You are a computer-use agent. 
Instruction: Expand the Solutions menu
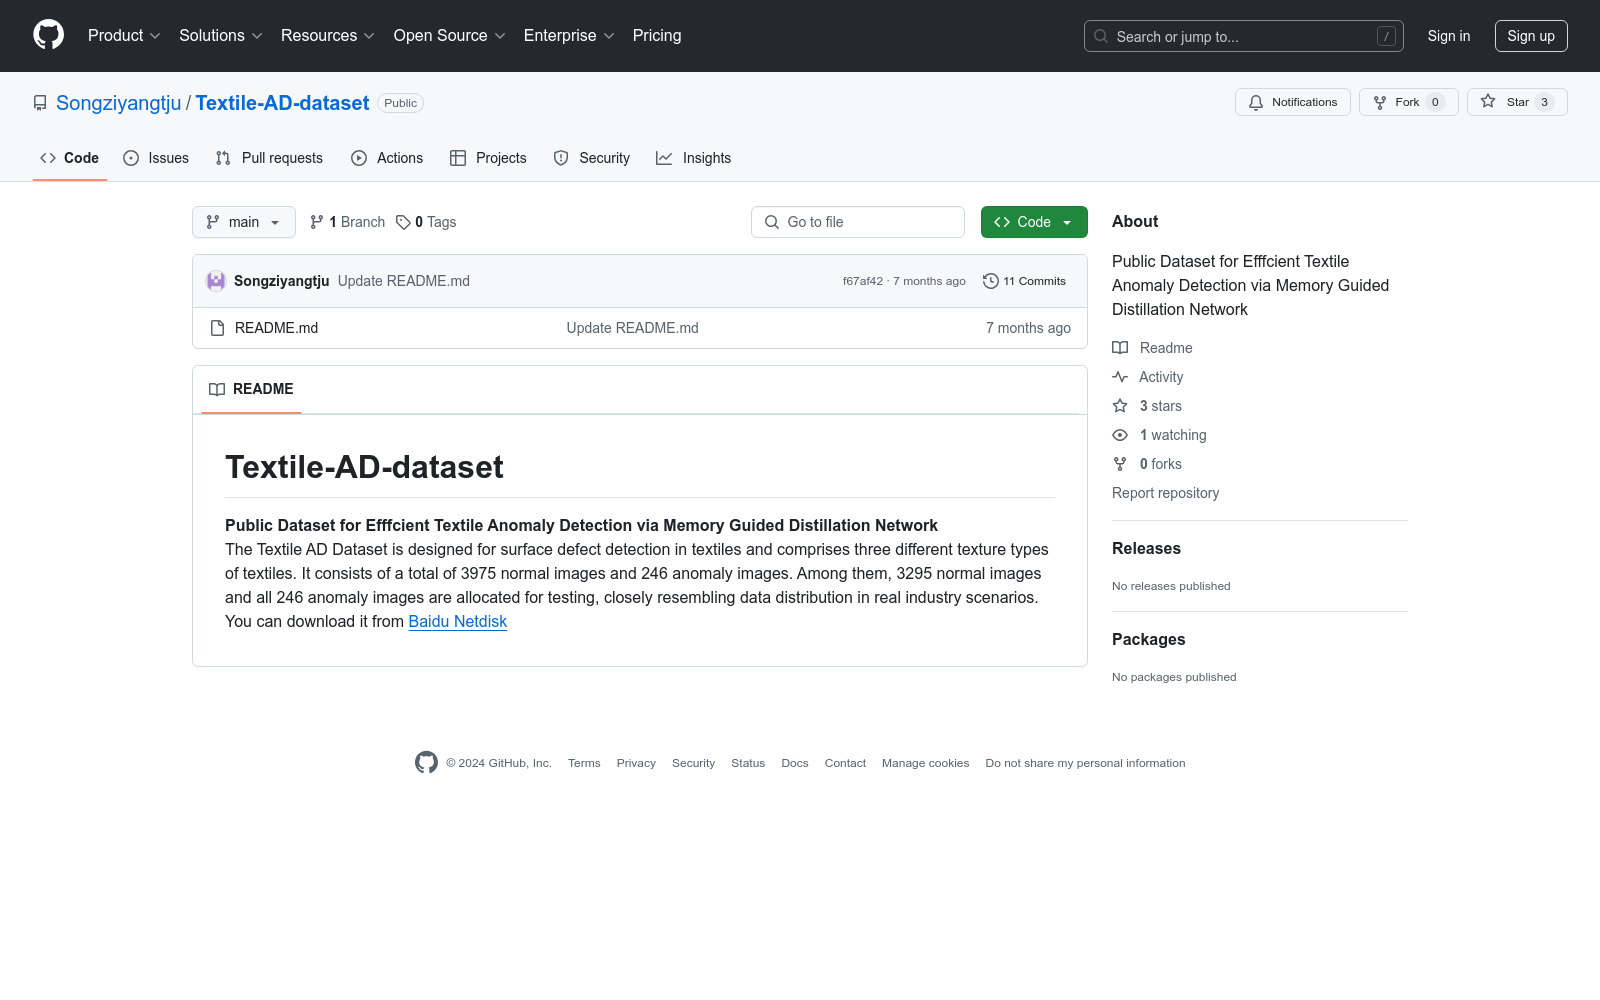[221, 35]
